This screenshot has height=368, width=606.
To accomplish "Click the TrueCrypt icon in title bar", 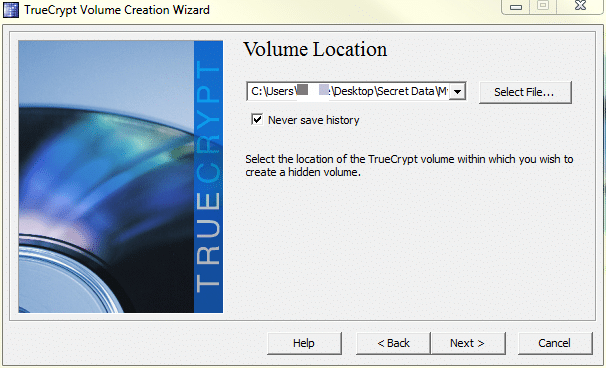I will 10,10.
